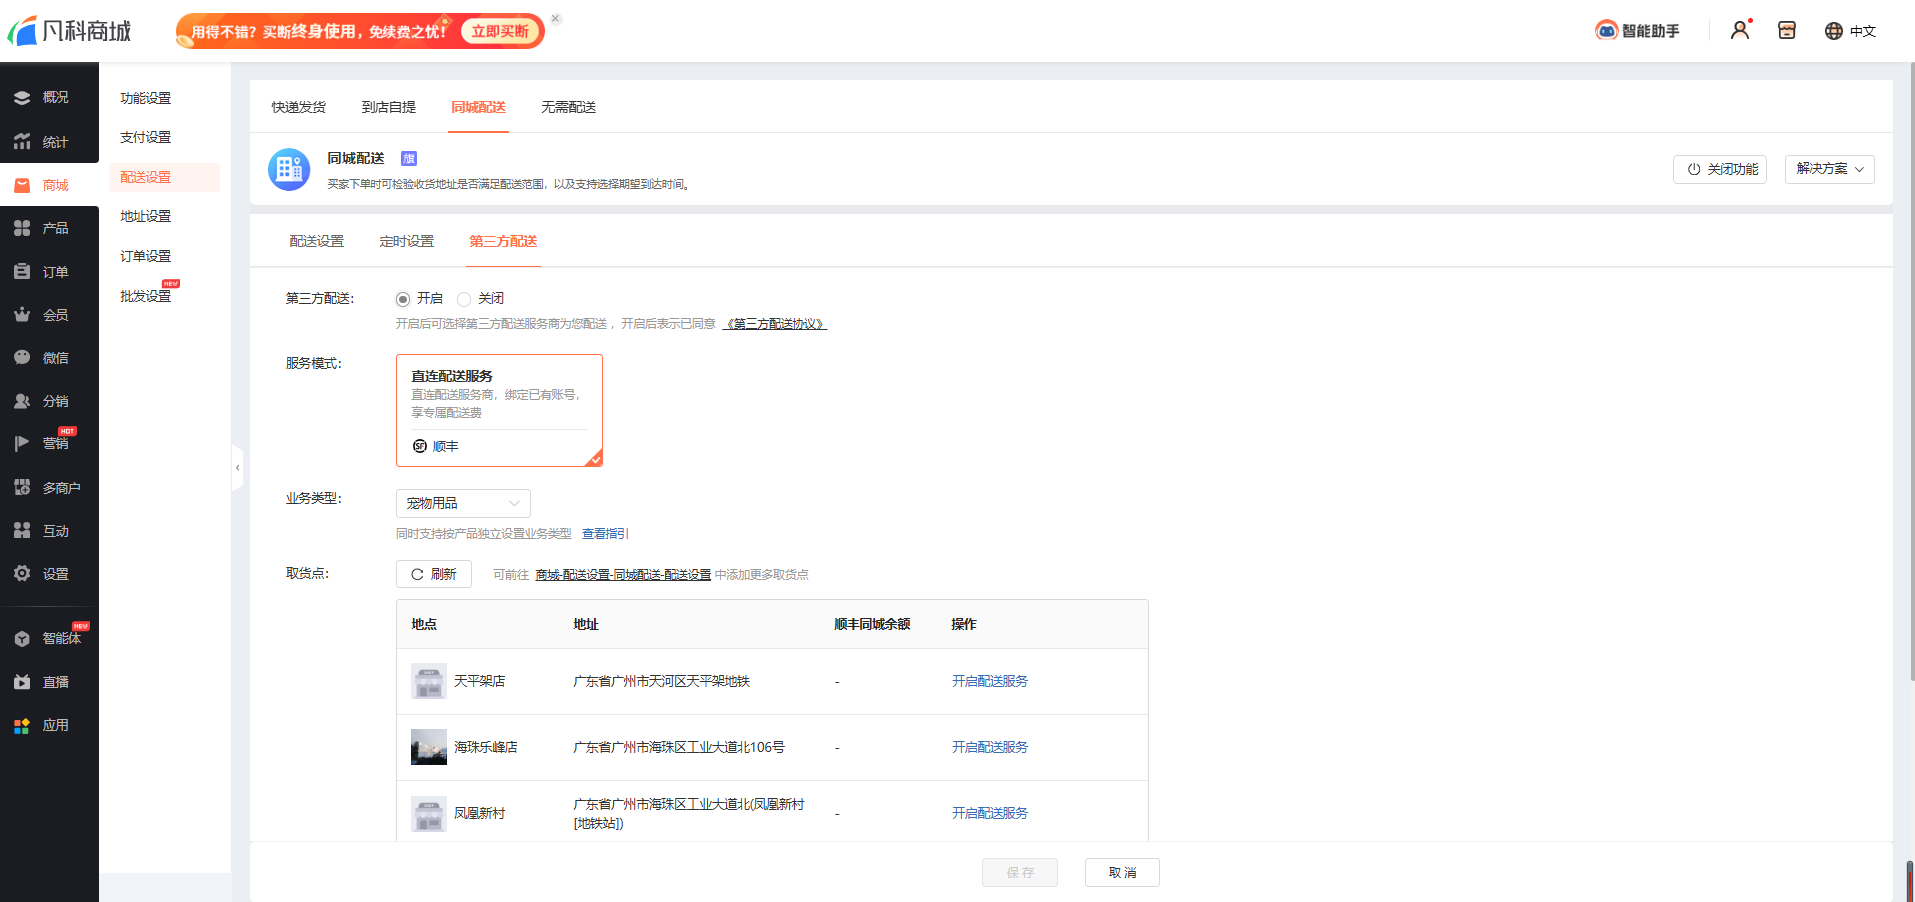Open the 互动 interaction sidebar icon

click(22, 530)
